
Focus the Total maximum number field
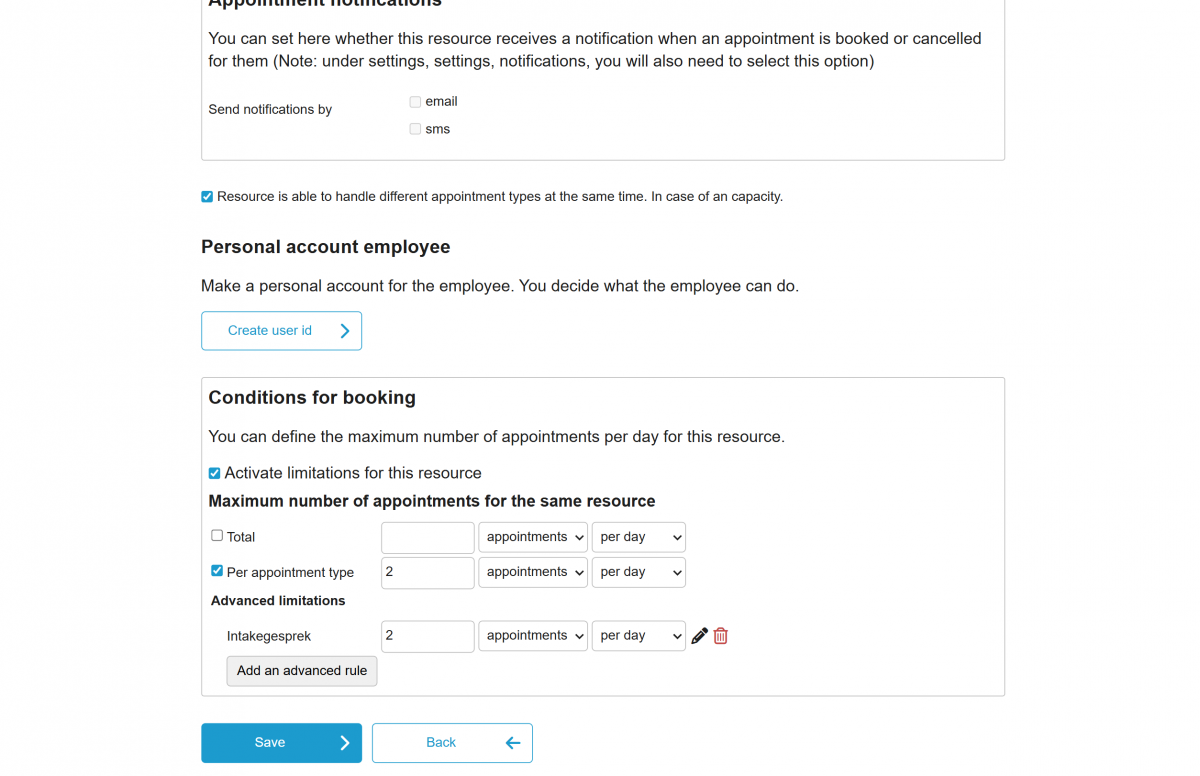tap(427, 537)
